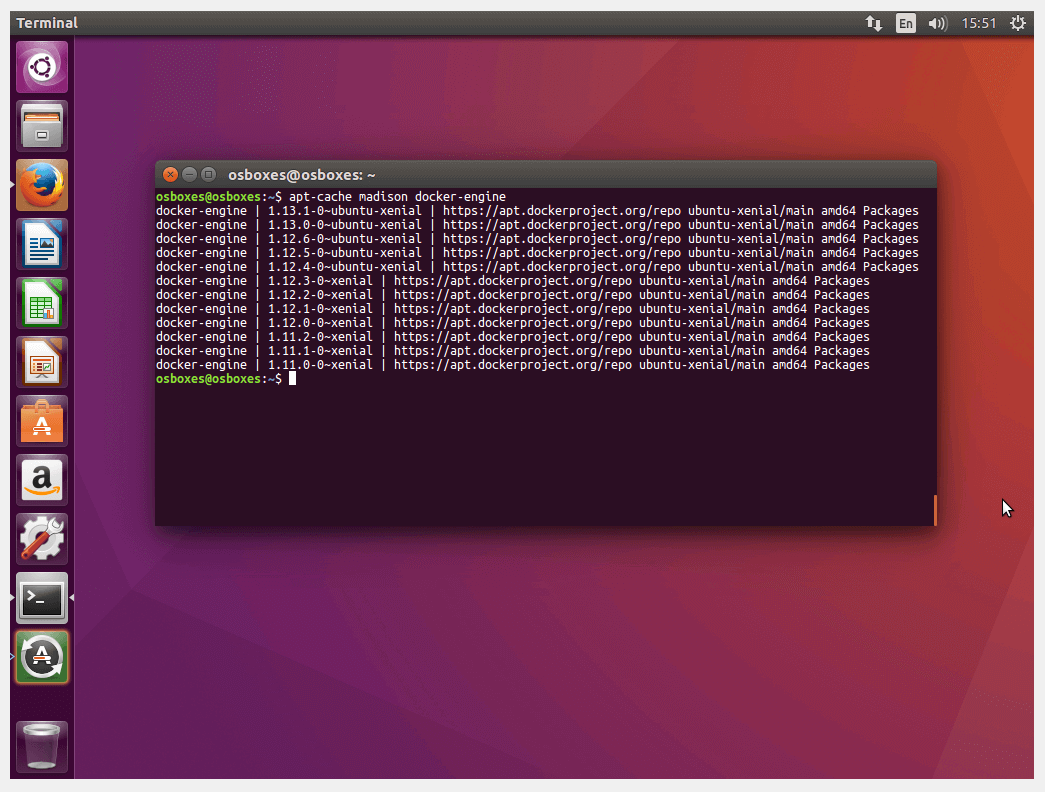Click version 1.12.0-0~xenial in output
Image resolution: width=1045 pixels, height=792 pixels.
(320, 323)
